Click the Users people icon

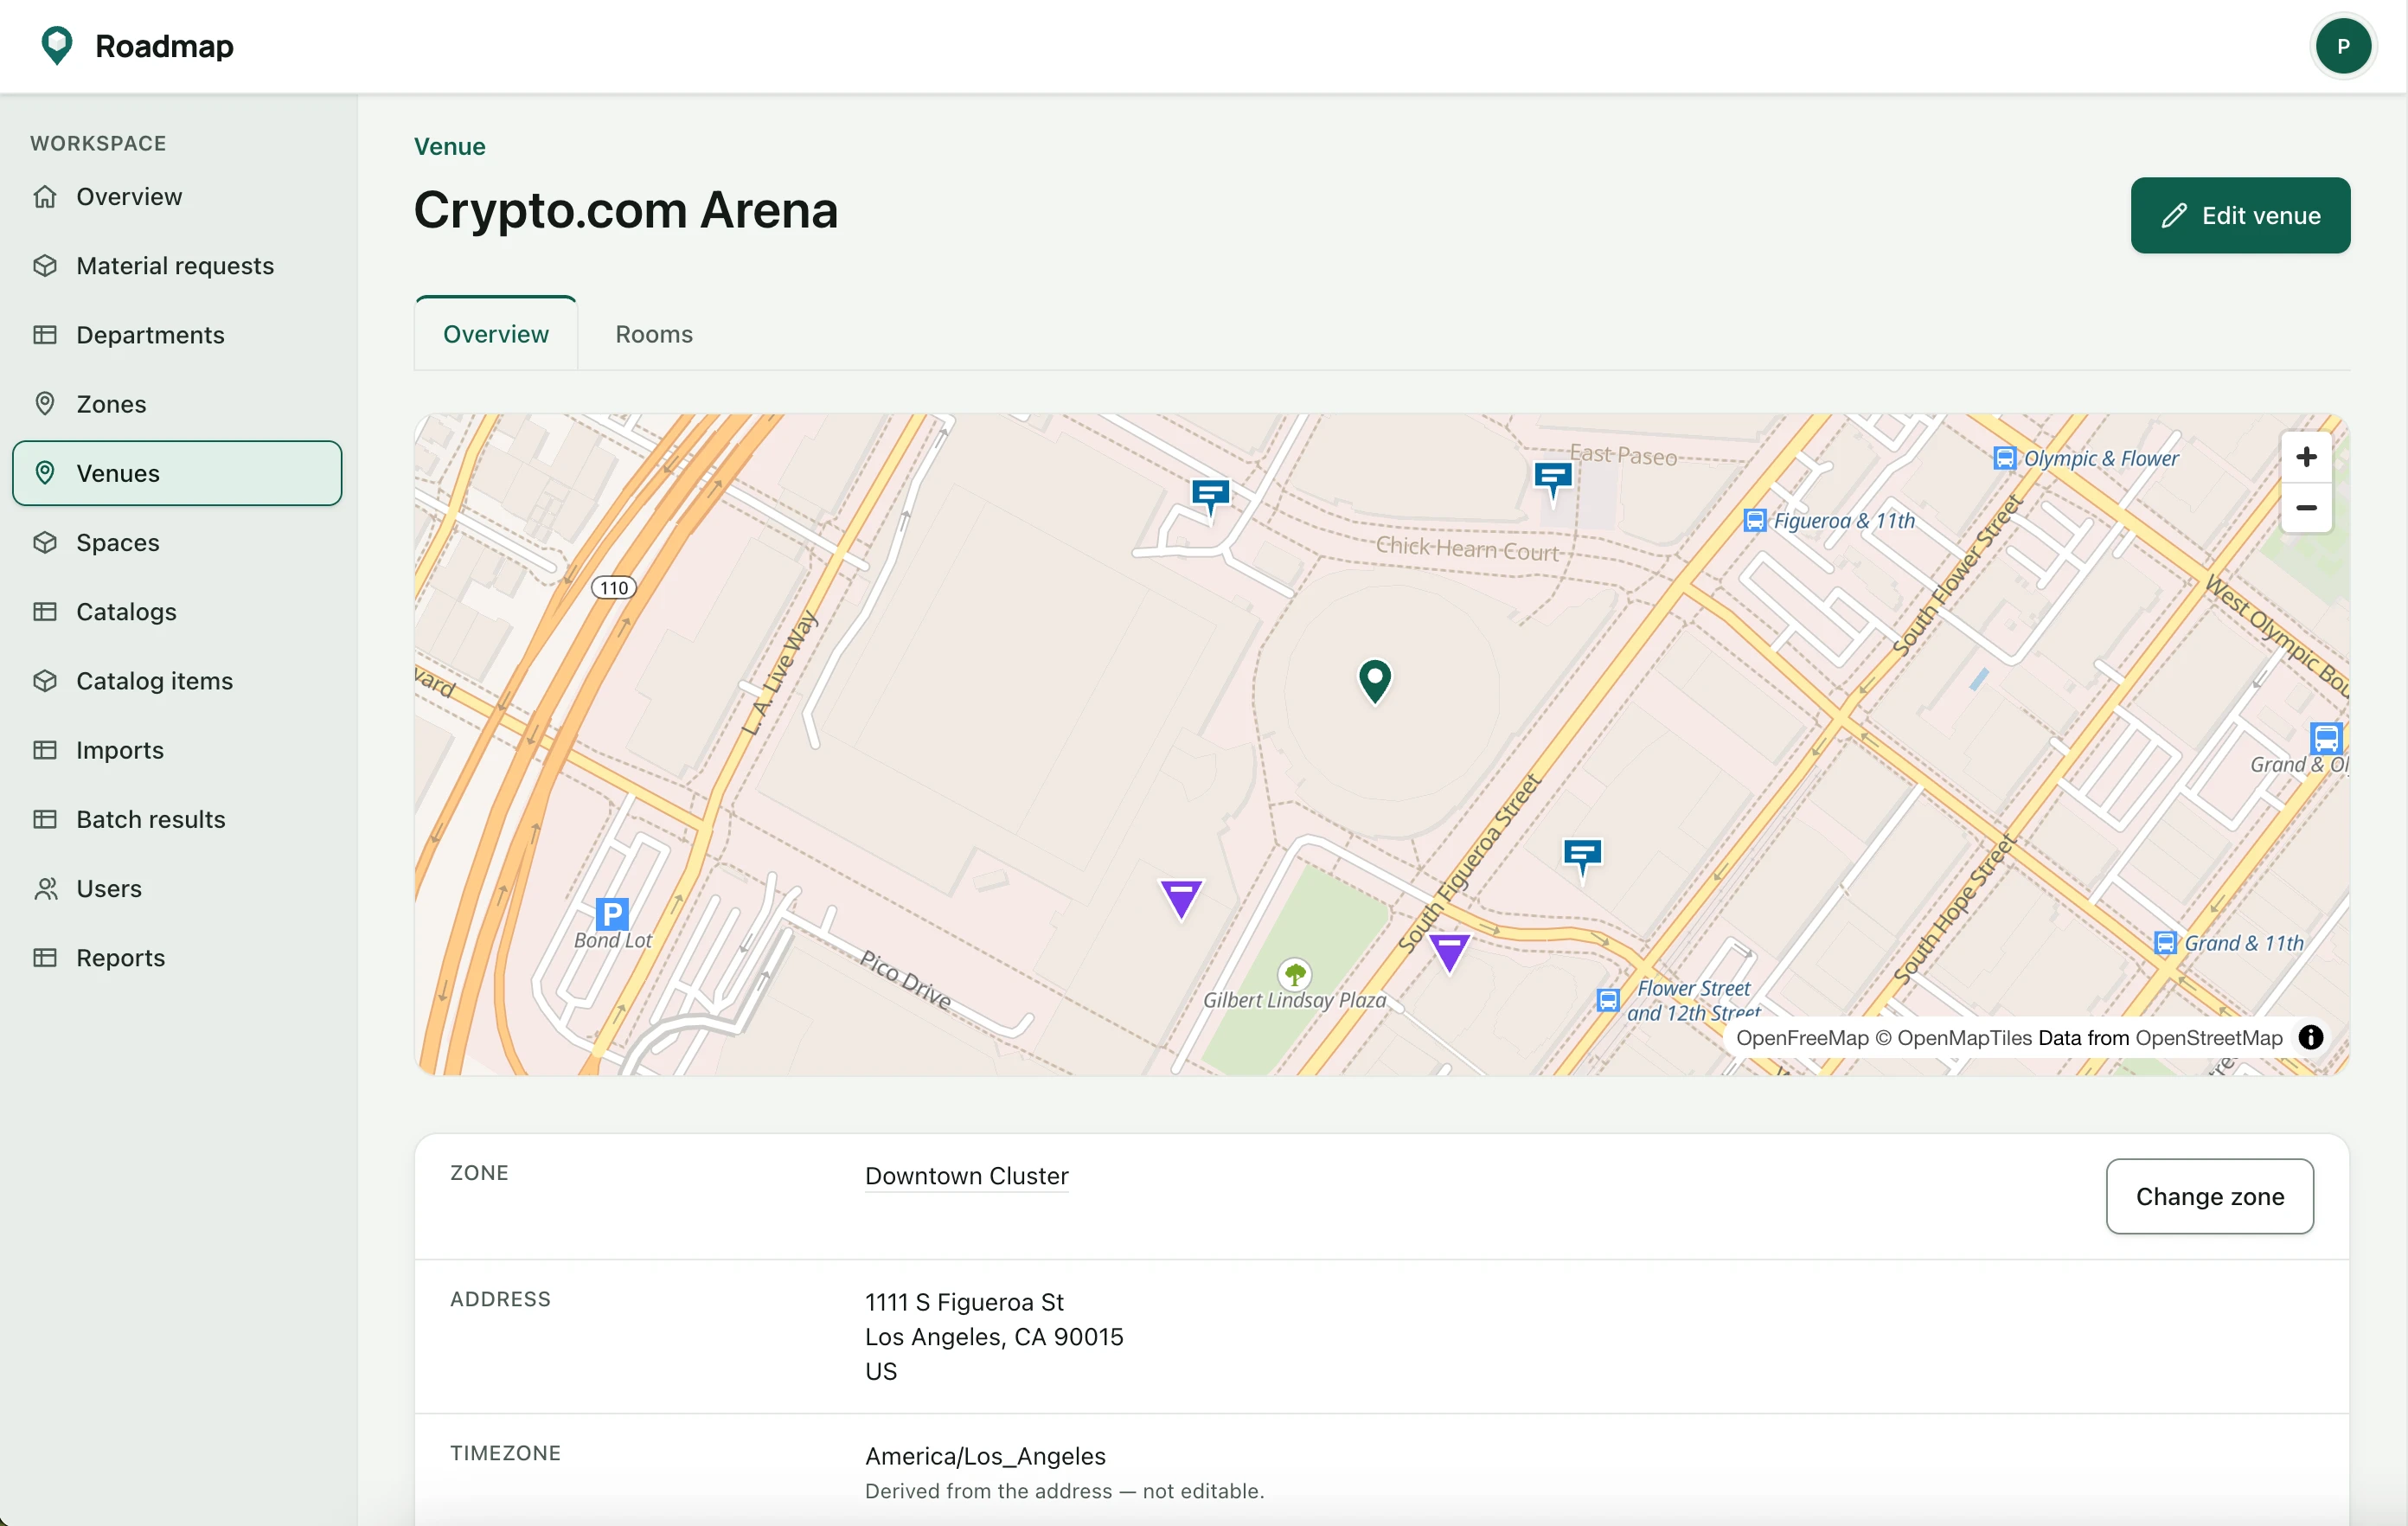45,888
